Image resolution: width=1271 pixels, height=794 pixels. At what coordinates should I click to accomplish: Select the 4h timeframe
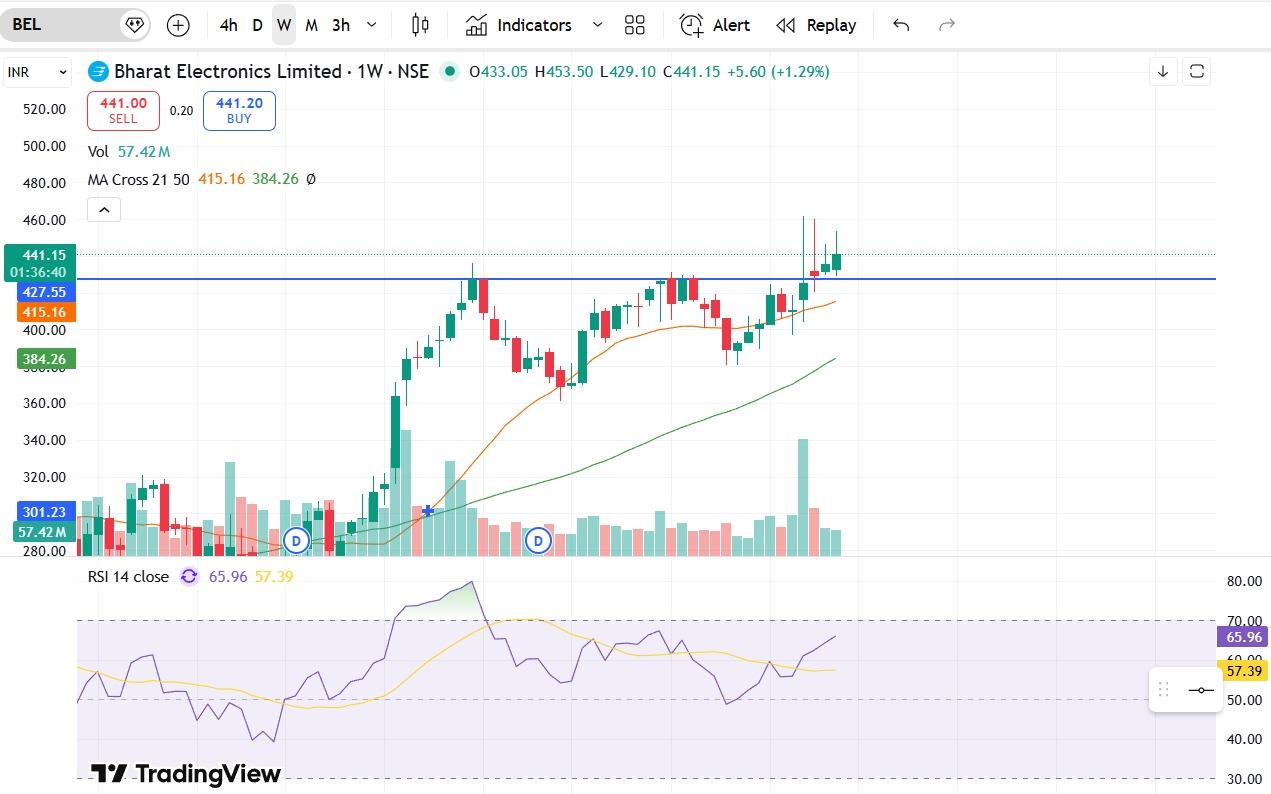[x=229, y=25]
